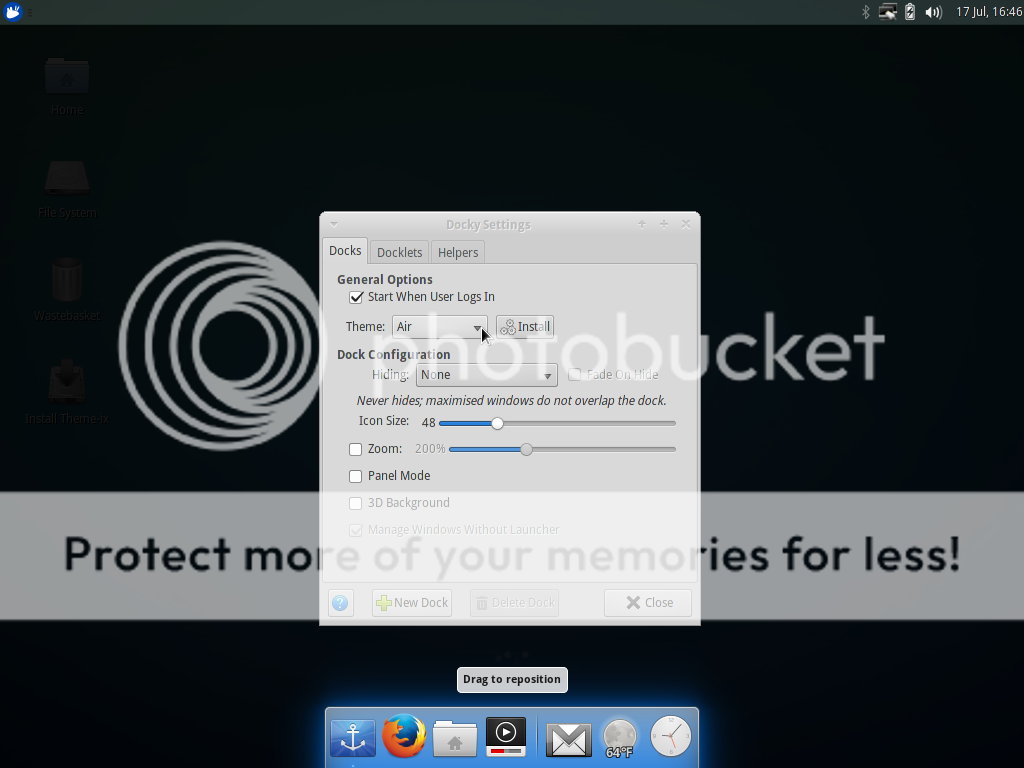Viewport: 1024px width, 768px height.
Task: Click the Drag to reposition tooltip
Action: tap(512, 679)
